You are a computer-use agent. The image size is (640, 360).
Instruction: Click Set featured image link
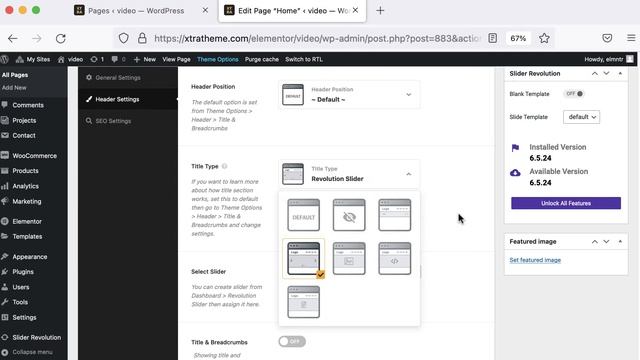pyautogui.click(x=535, y=260)
